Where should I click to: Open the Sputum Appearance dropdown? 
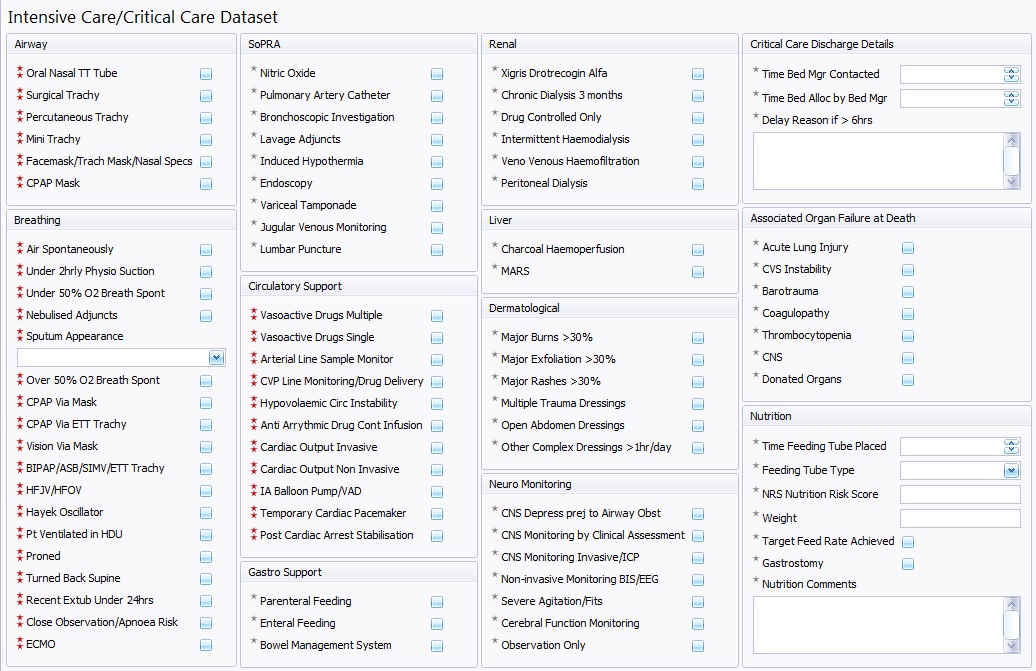(x=216, y=357)
